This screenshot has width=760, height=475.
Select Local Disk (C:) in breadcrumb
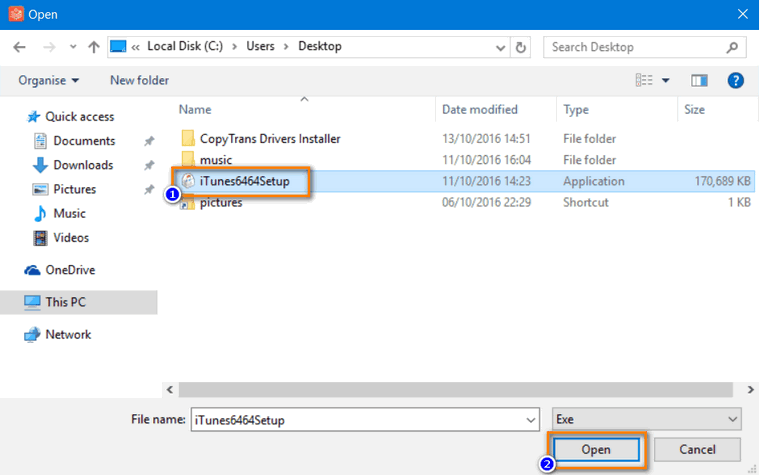[x=185, y=46]
